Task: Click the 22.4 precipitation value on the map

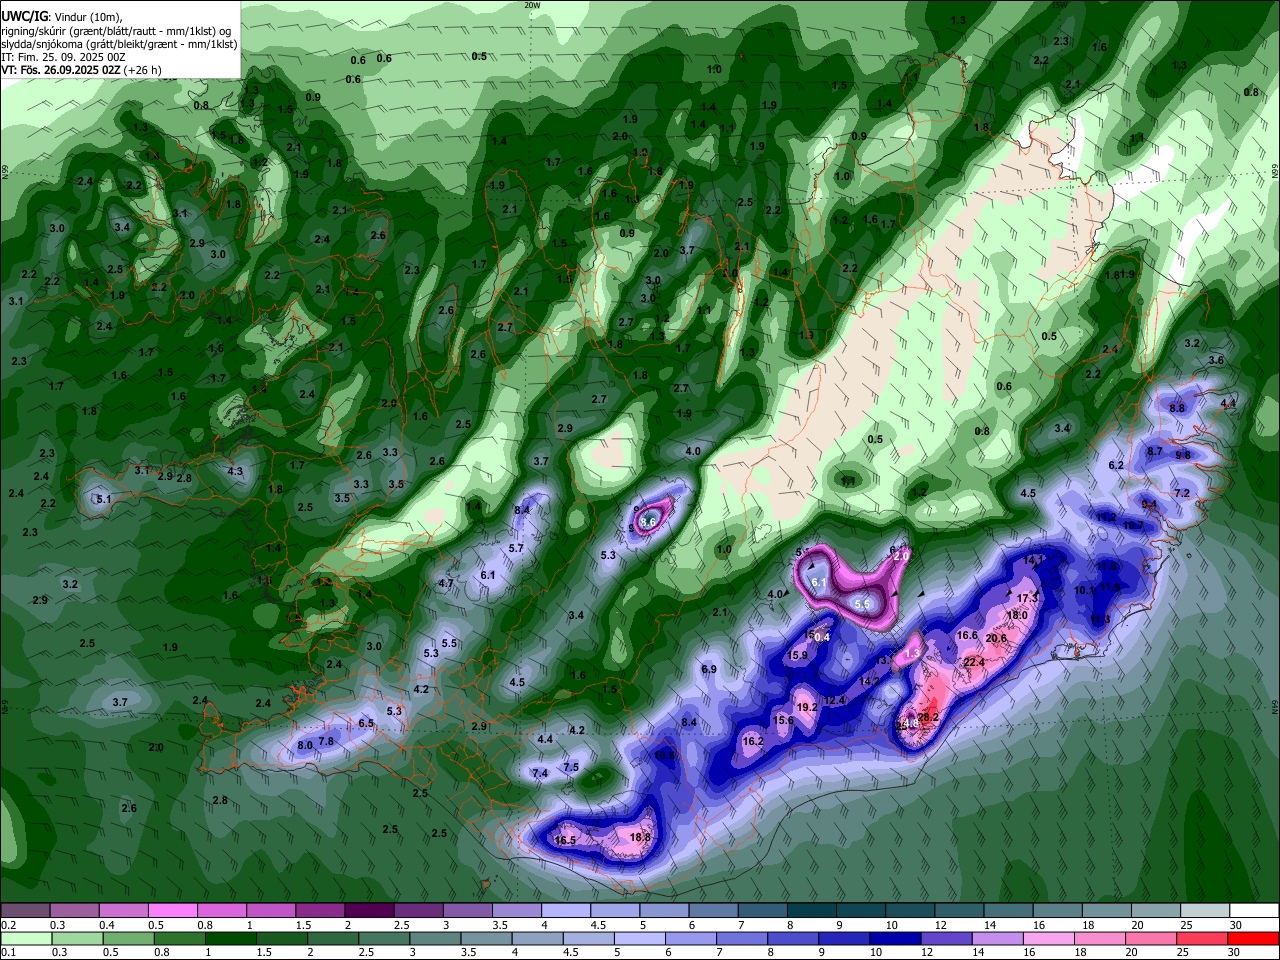Action: tap(974, 662)
